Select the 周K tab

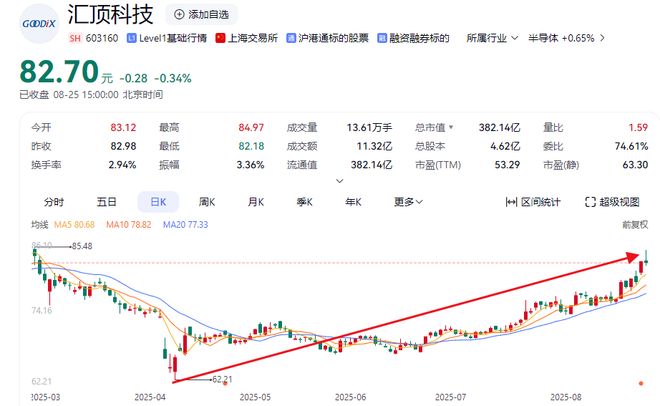[207, 202]
